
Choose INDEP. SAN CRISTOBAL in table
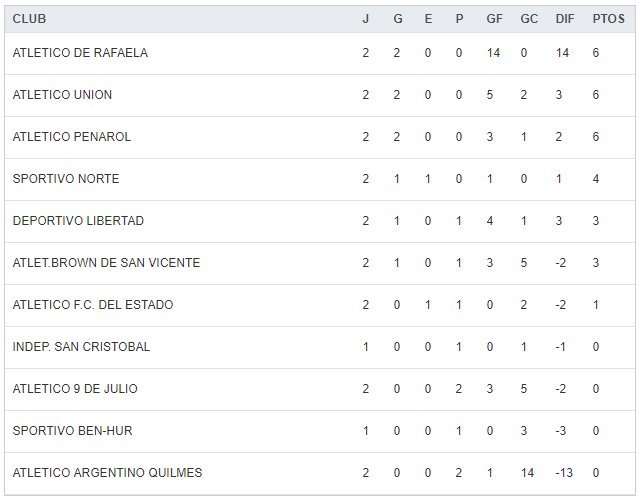(x=81, y=347)
